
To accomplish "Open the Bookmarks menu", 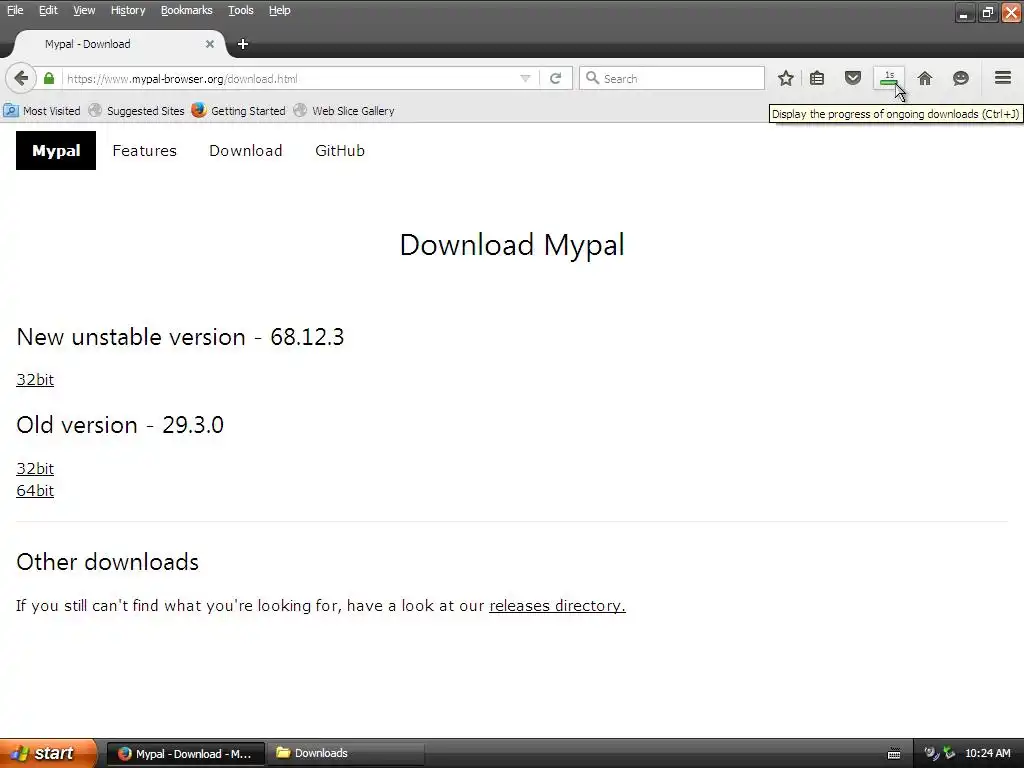I will 187,10.
